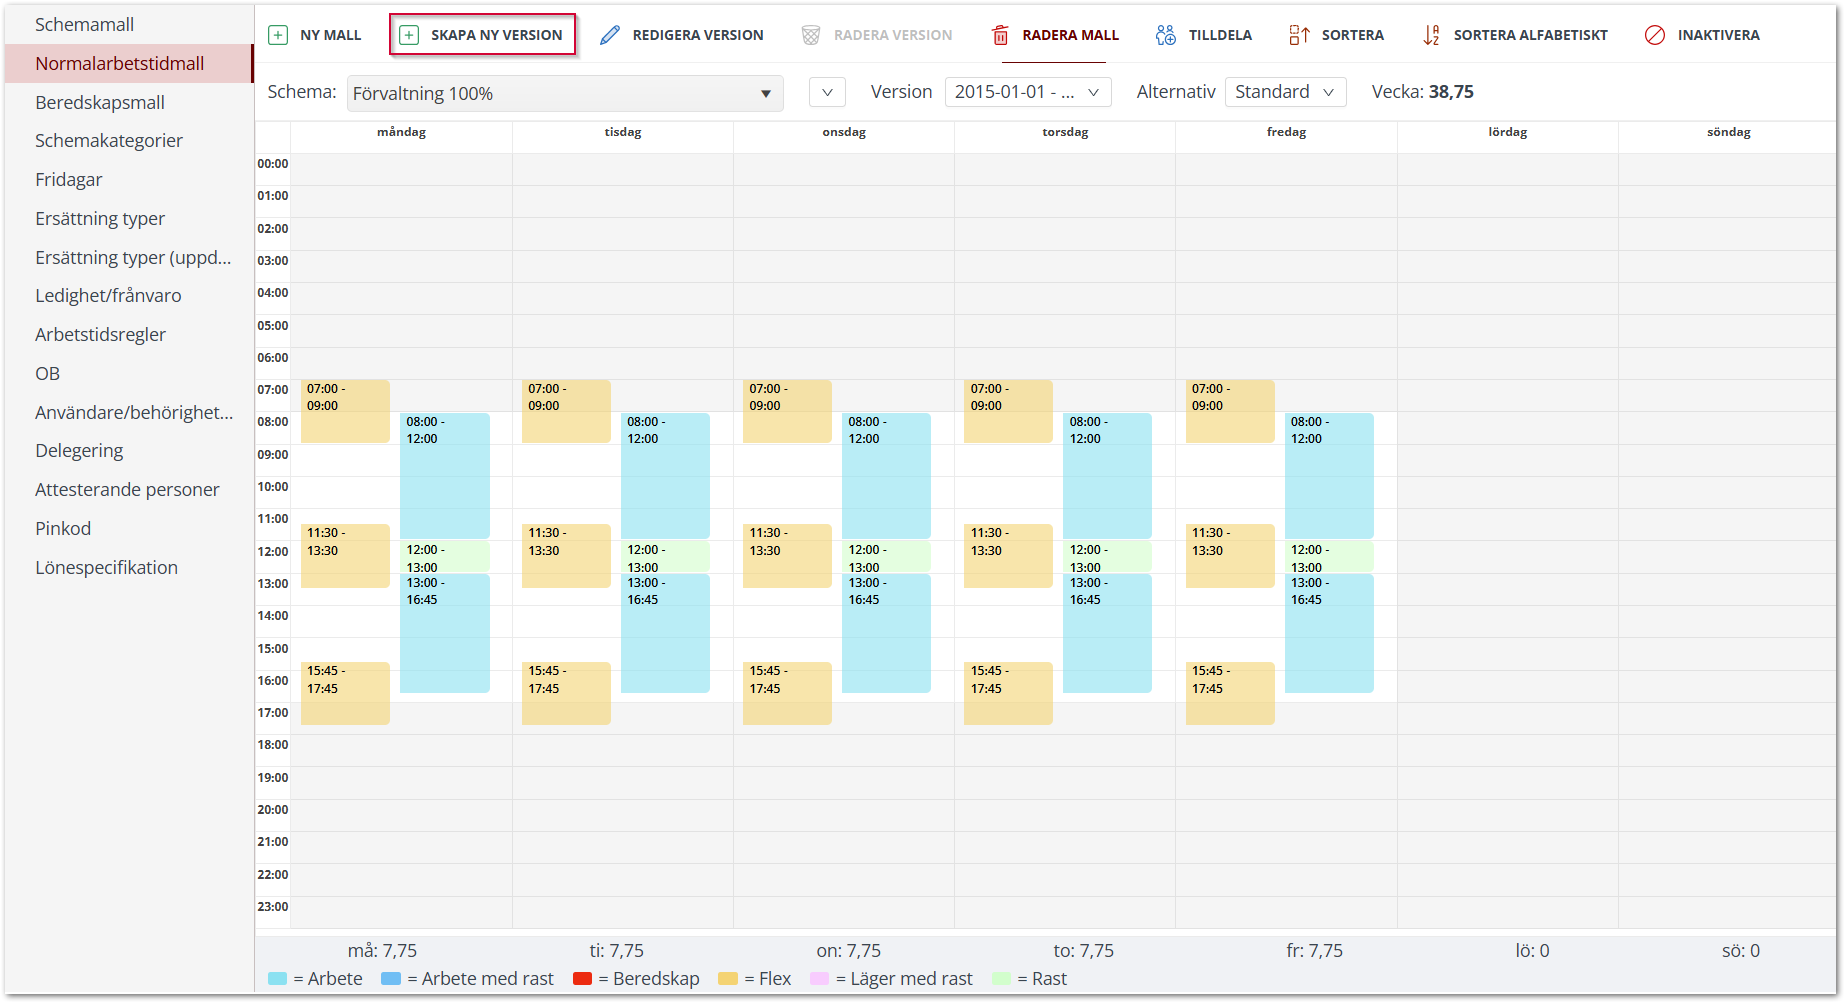Click the INAKTIVERA label
Screen dimensions: 1845x1003
point(1719,35)
